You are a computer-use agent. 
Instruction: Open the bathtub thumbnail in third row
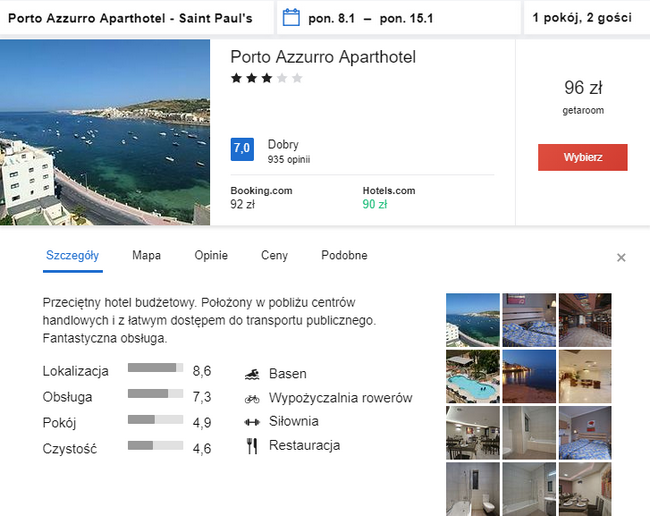click(529, 433)
